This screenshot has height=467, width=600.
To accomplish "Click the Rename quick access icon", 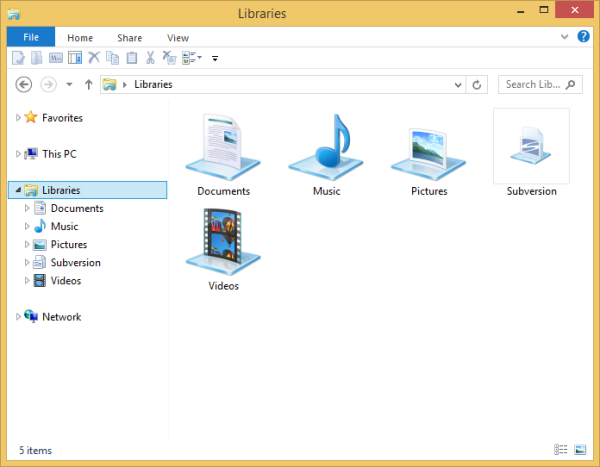I will pos(56,58).
